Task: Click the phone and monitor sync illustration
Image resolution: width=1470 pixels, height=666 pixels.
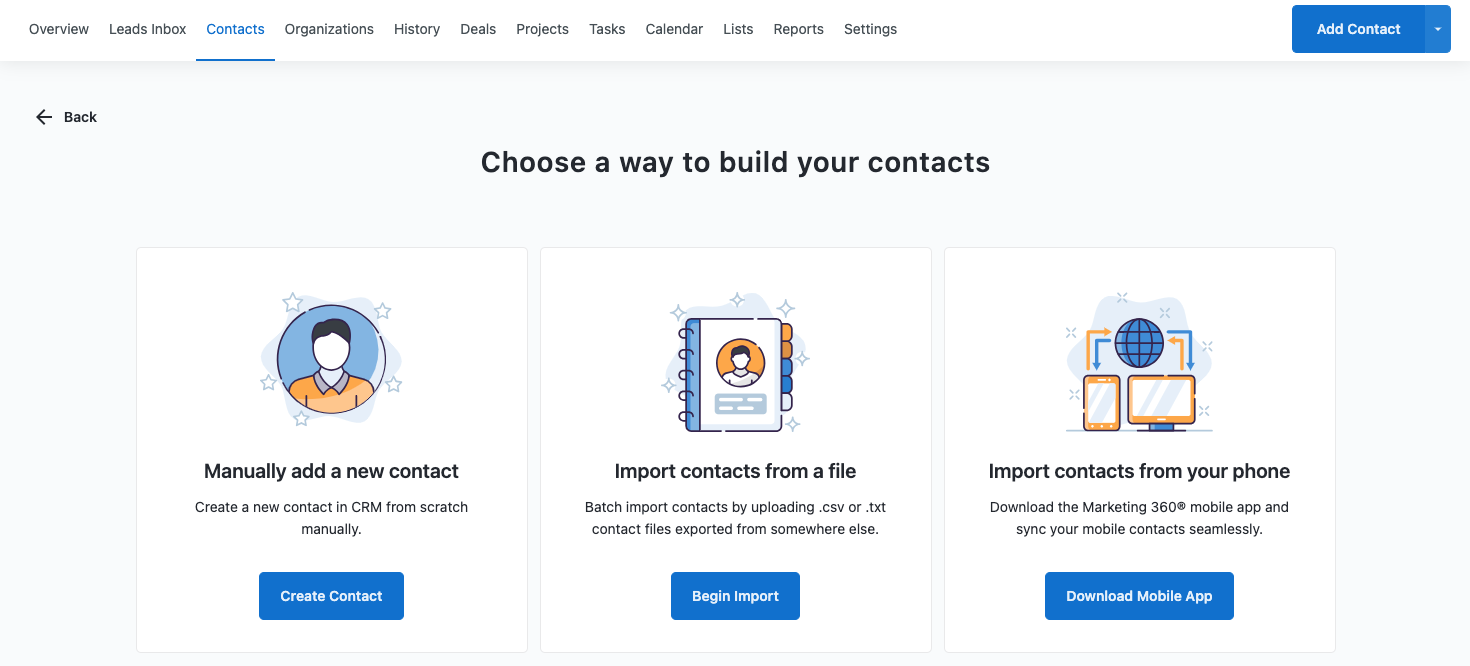Action: tap(1139, 363)
